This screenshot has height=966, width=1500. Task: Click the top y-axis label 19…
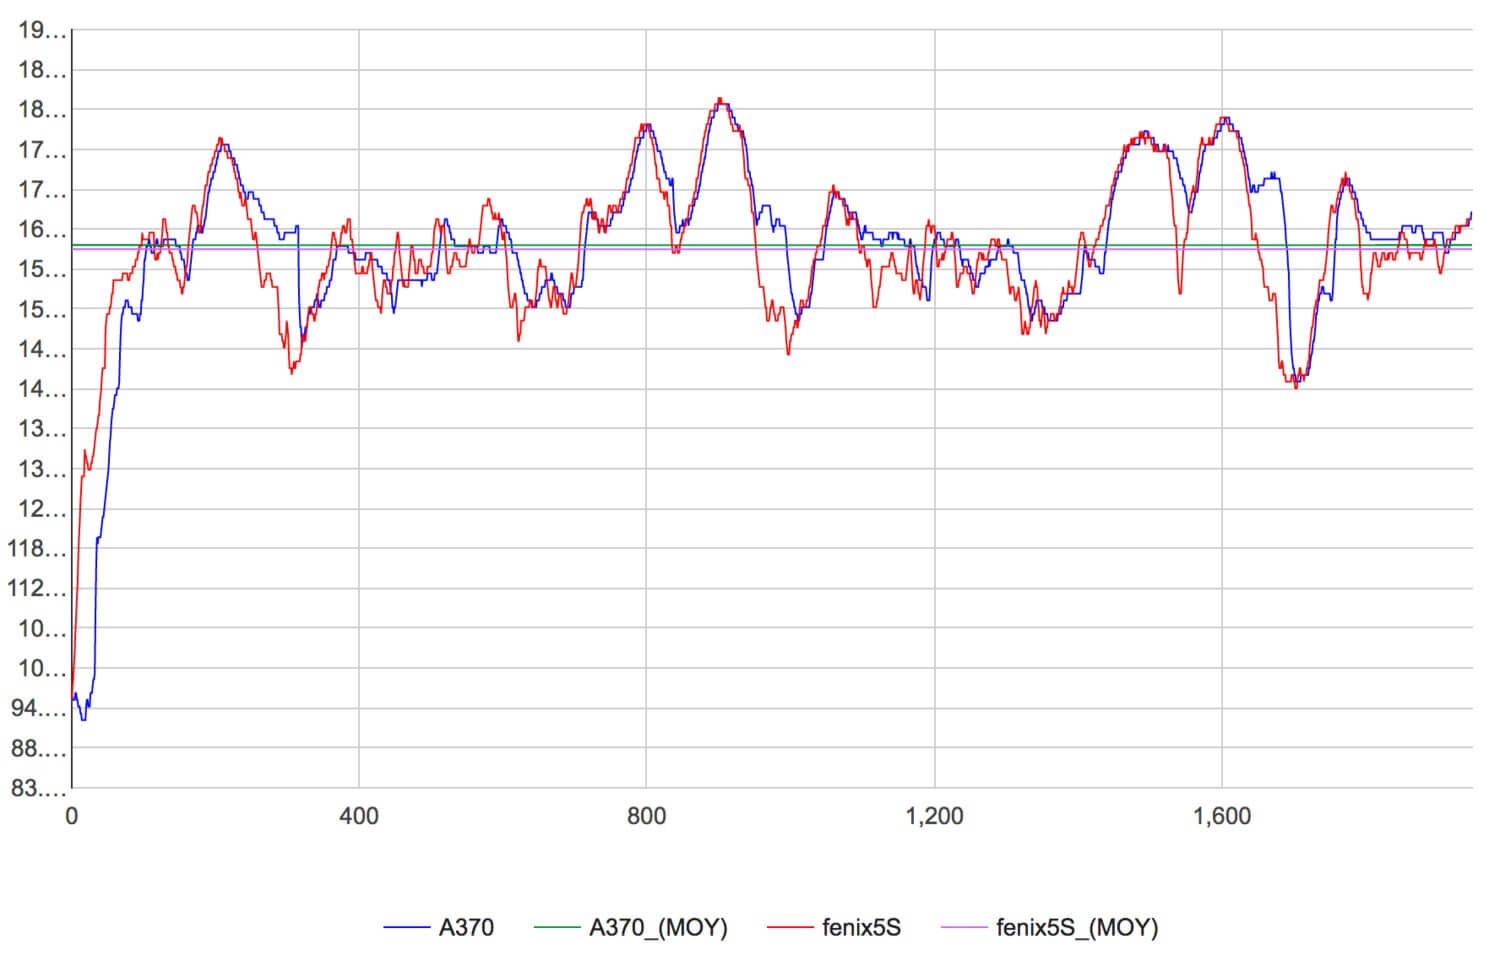(42, 31)
